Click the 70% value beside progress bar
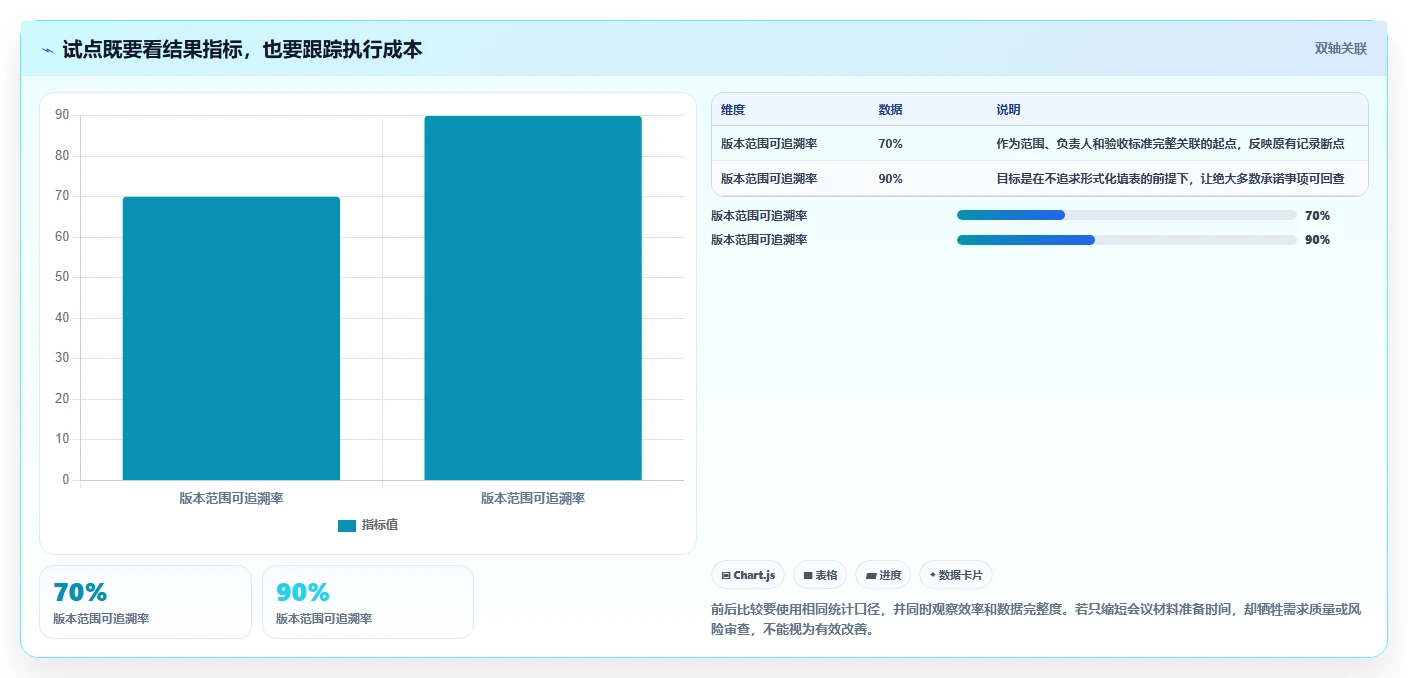Viewport: 1408px width, 678px height. point(1317,215)
